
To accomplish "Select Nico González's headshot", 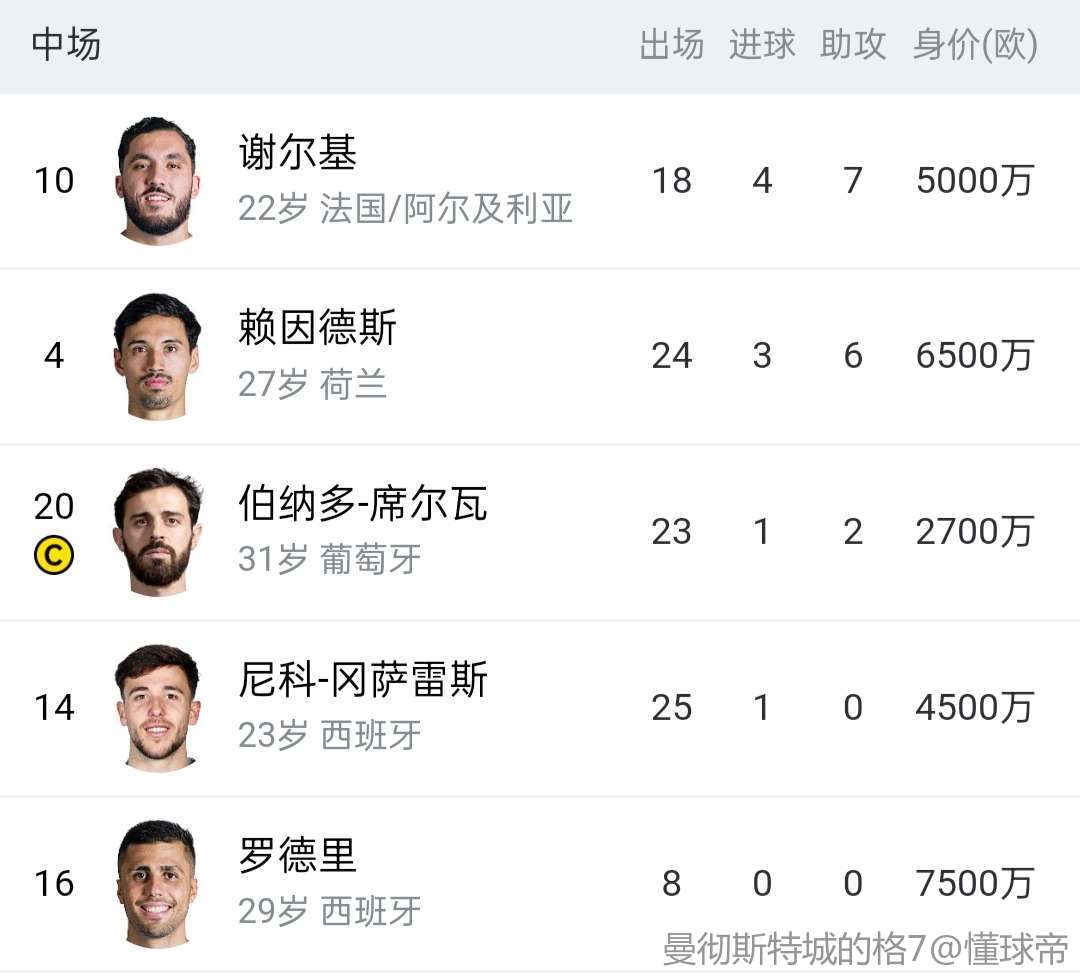I will coord(157,707).
